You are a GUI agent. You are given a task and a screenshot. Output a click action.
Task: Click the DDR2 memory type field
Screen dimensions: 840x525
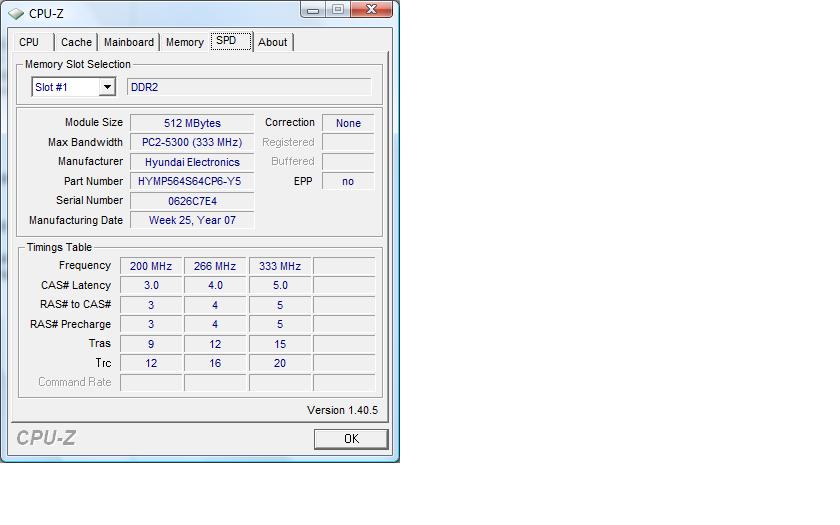249,87
